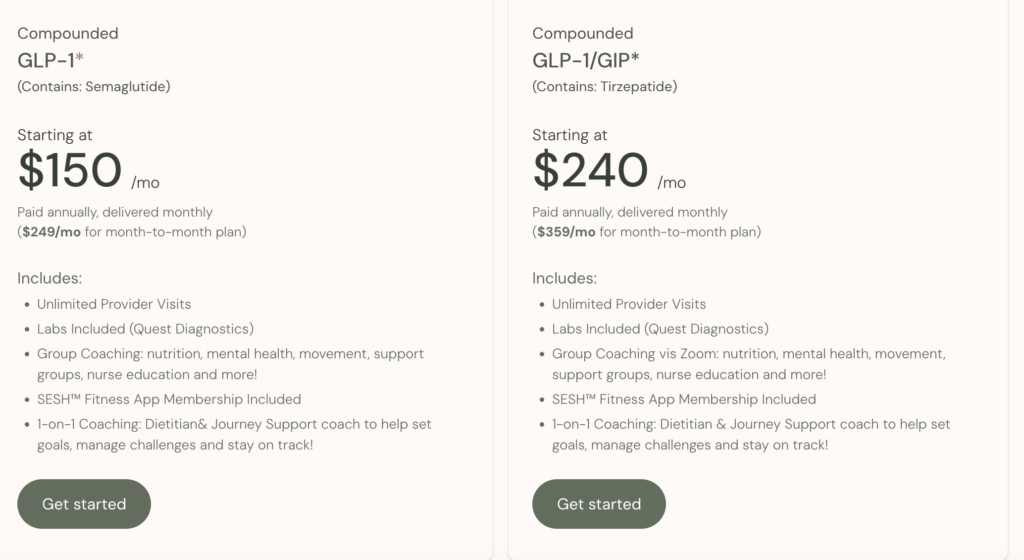Viewport: 1024px width, 560px height.
Task: Click the Contains: Tirzepatide note
Action: 605,87
